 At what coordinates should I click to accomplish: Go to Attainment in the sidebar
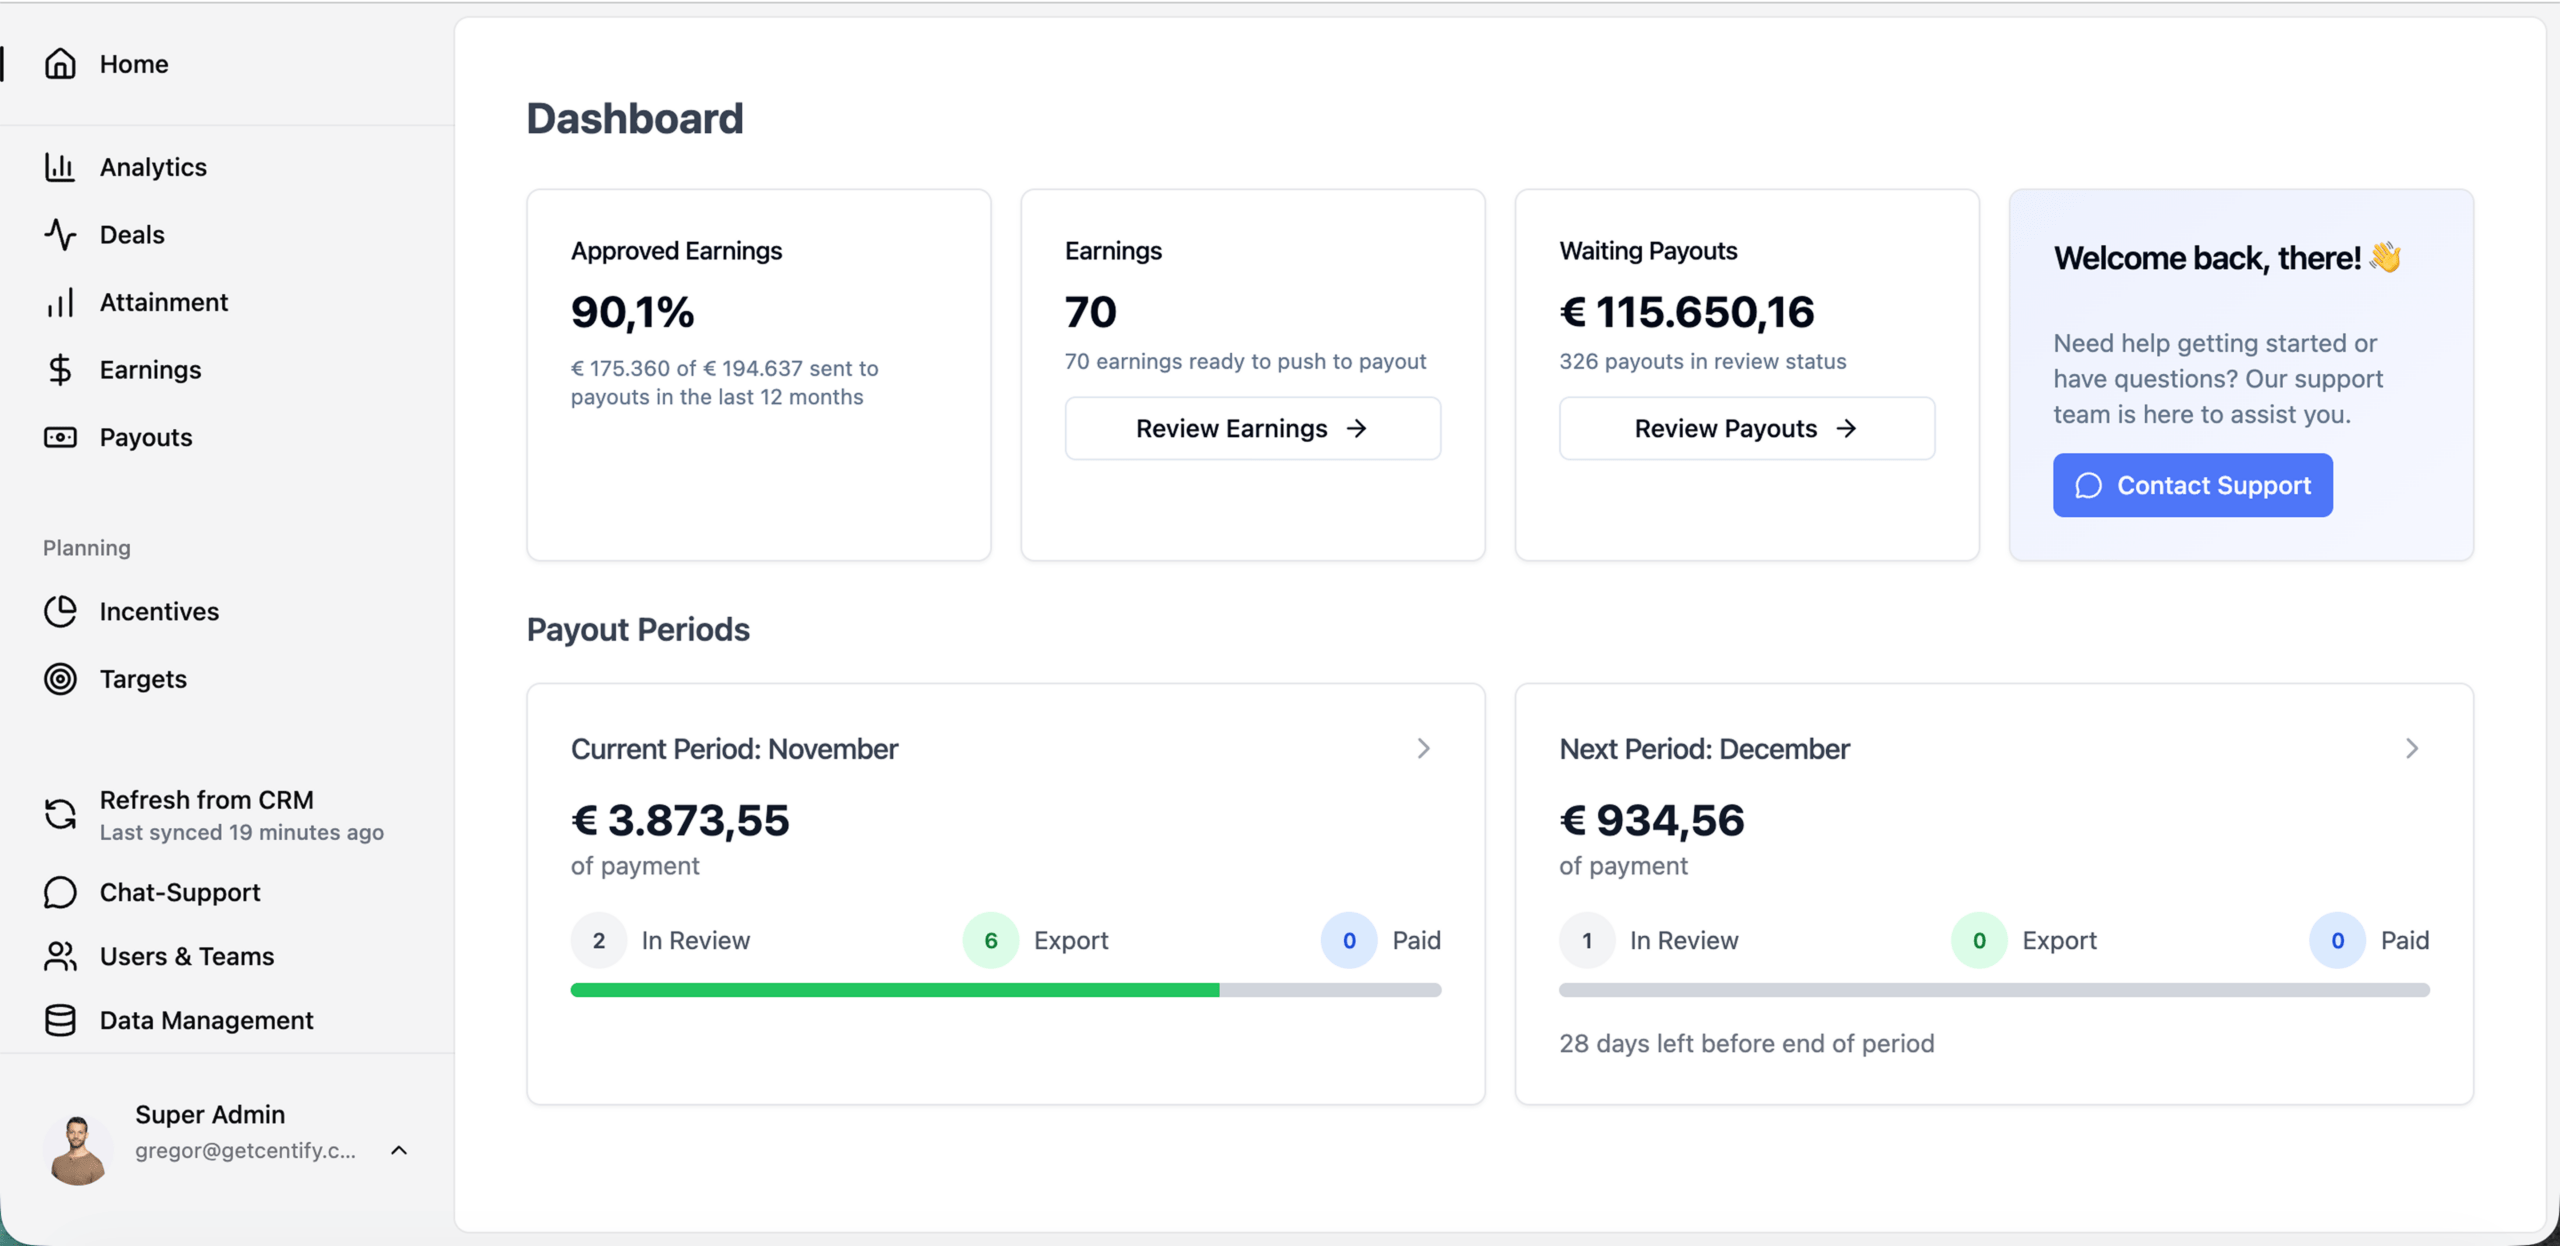click(x=164, y=302)
